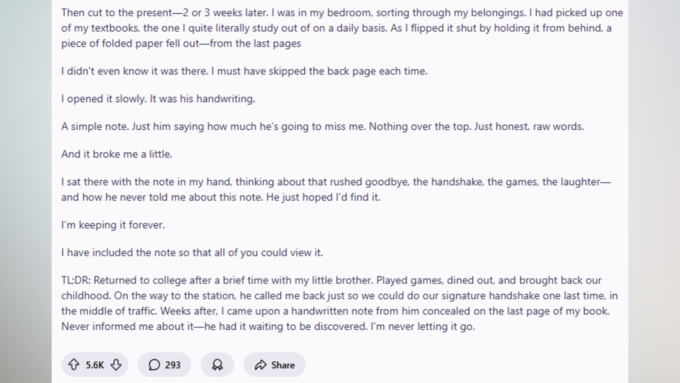Image resolution: width=680 pixels, height=383 pixels.
Task: Click the phrase 'from the last pages'
Action: click(x=255, y=43)
